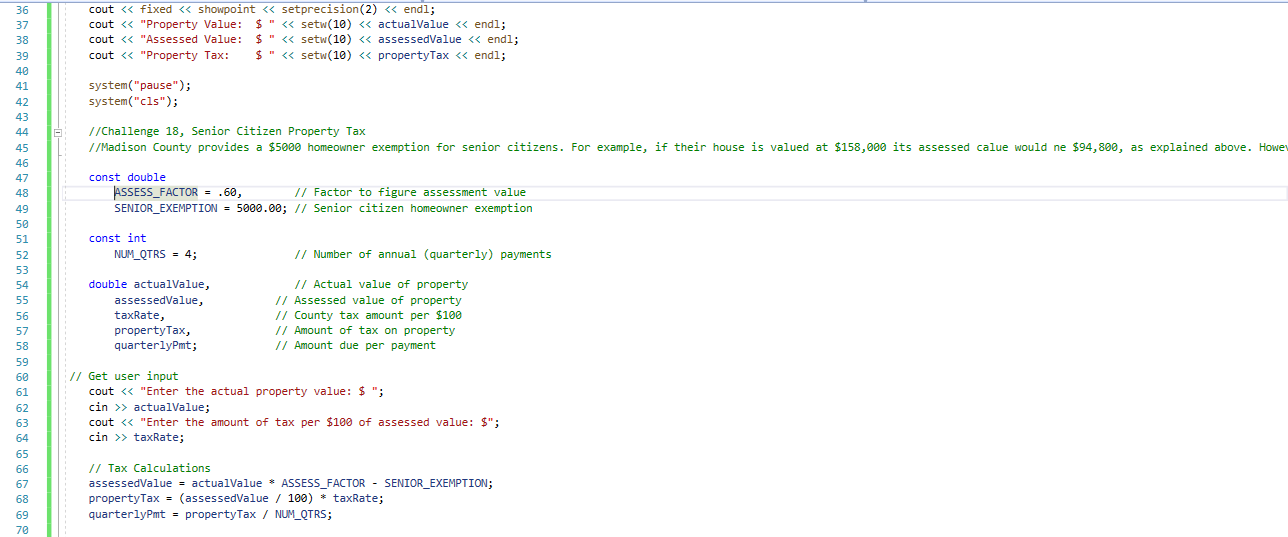Click the assessedValue assignment on line 67

coord(291,484)
